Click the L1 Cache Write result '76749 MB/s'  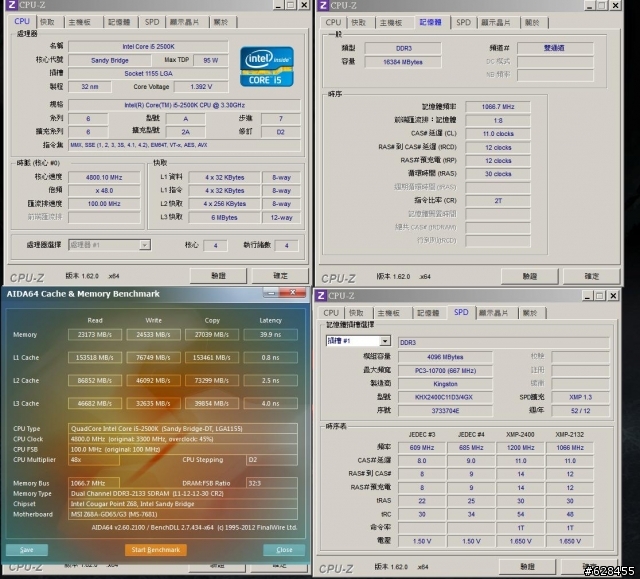[153, 357]
